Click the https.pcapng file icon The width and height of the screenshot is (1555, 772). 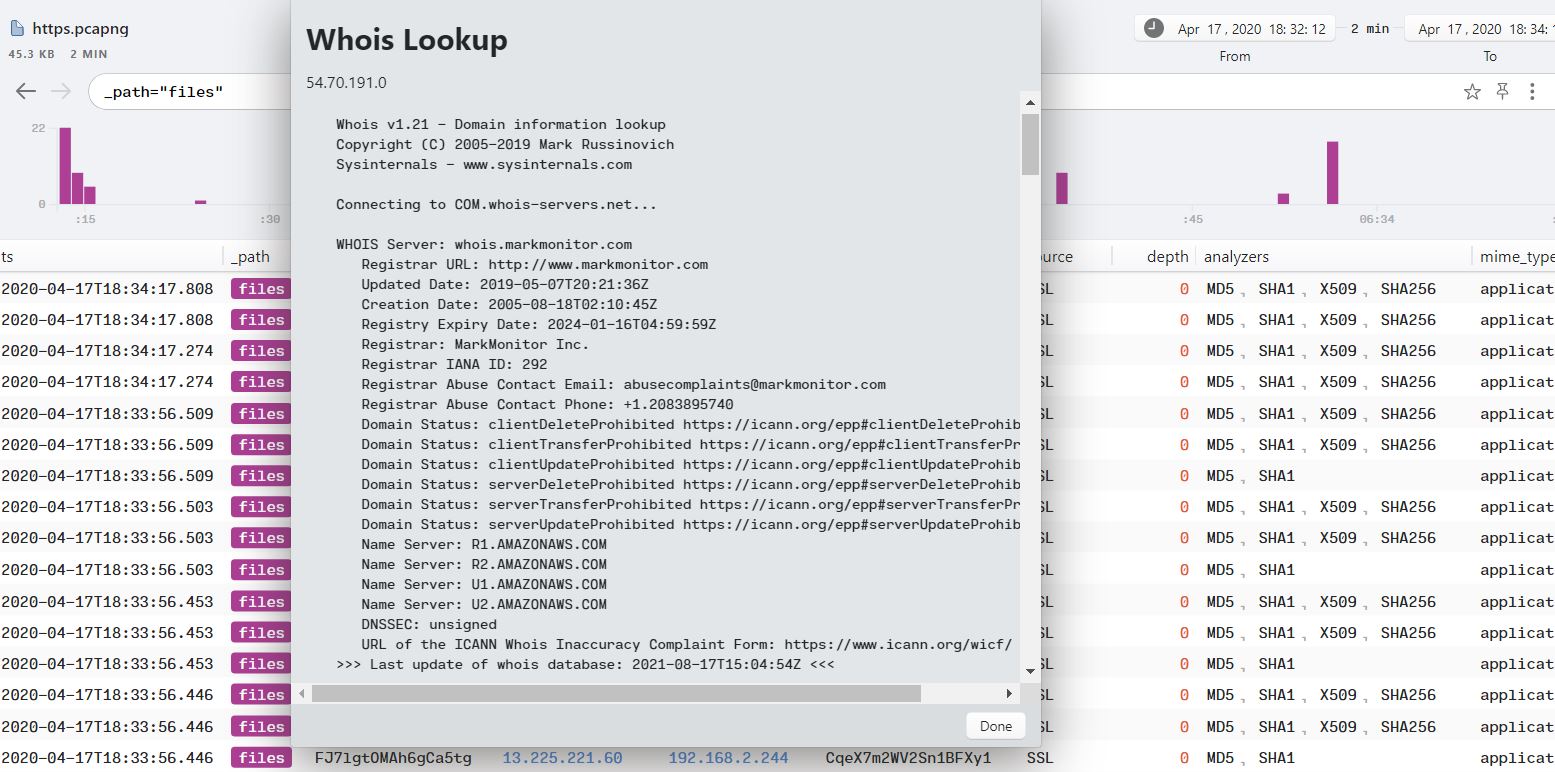[x=17, y=28]
